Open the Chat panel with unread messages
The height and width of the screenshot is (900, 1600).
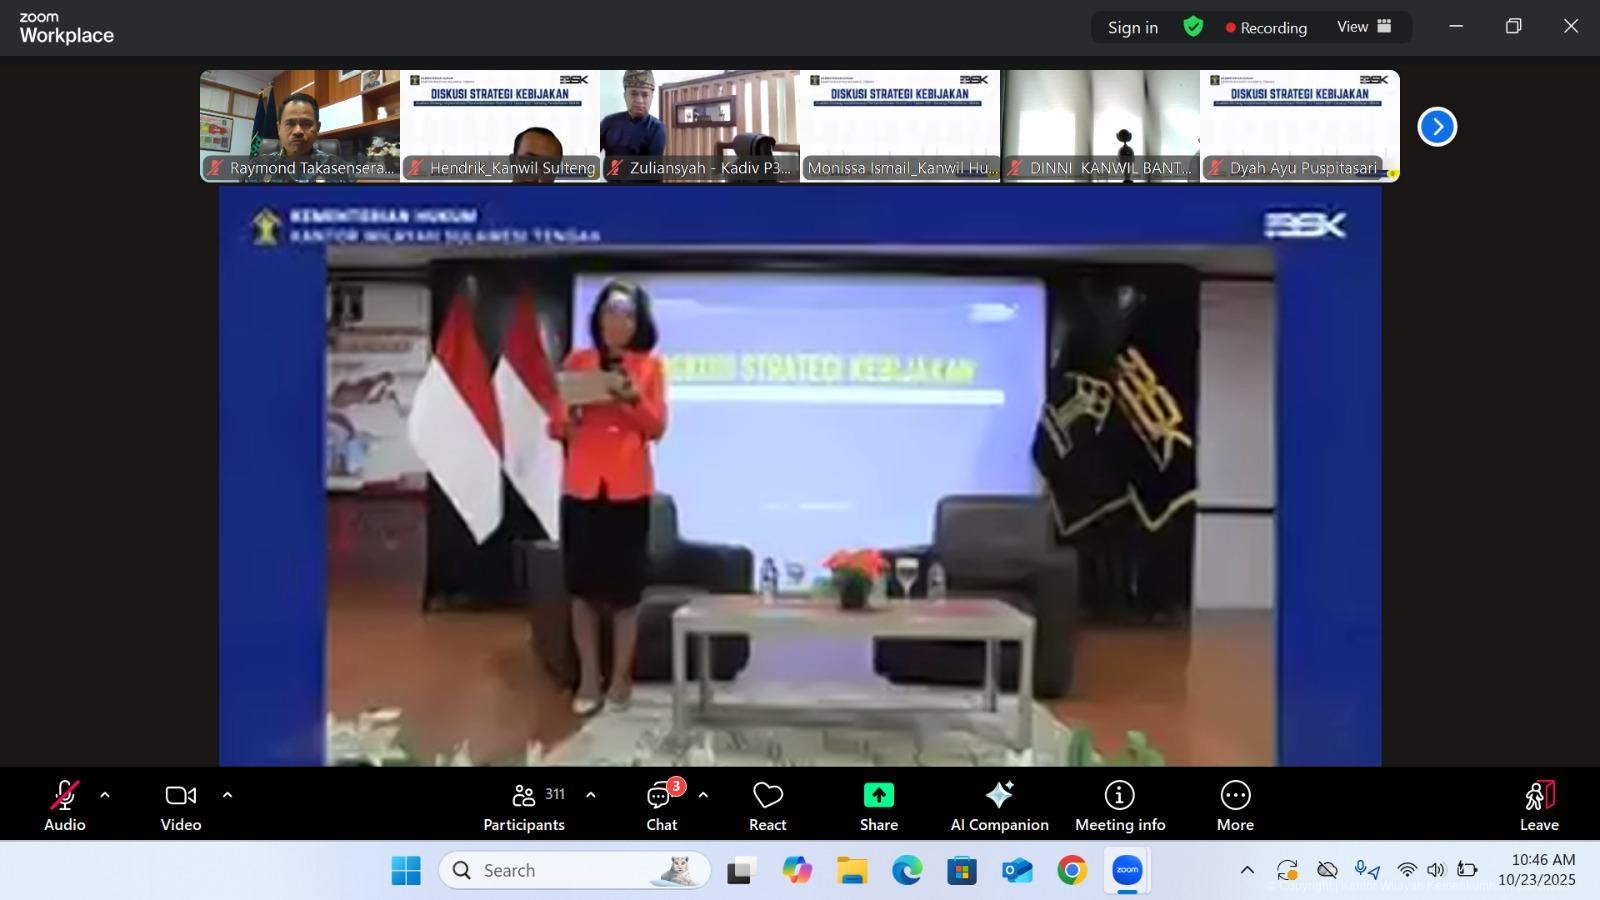pos(661,805)
